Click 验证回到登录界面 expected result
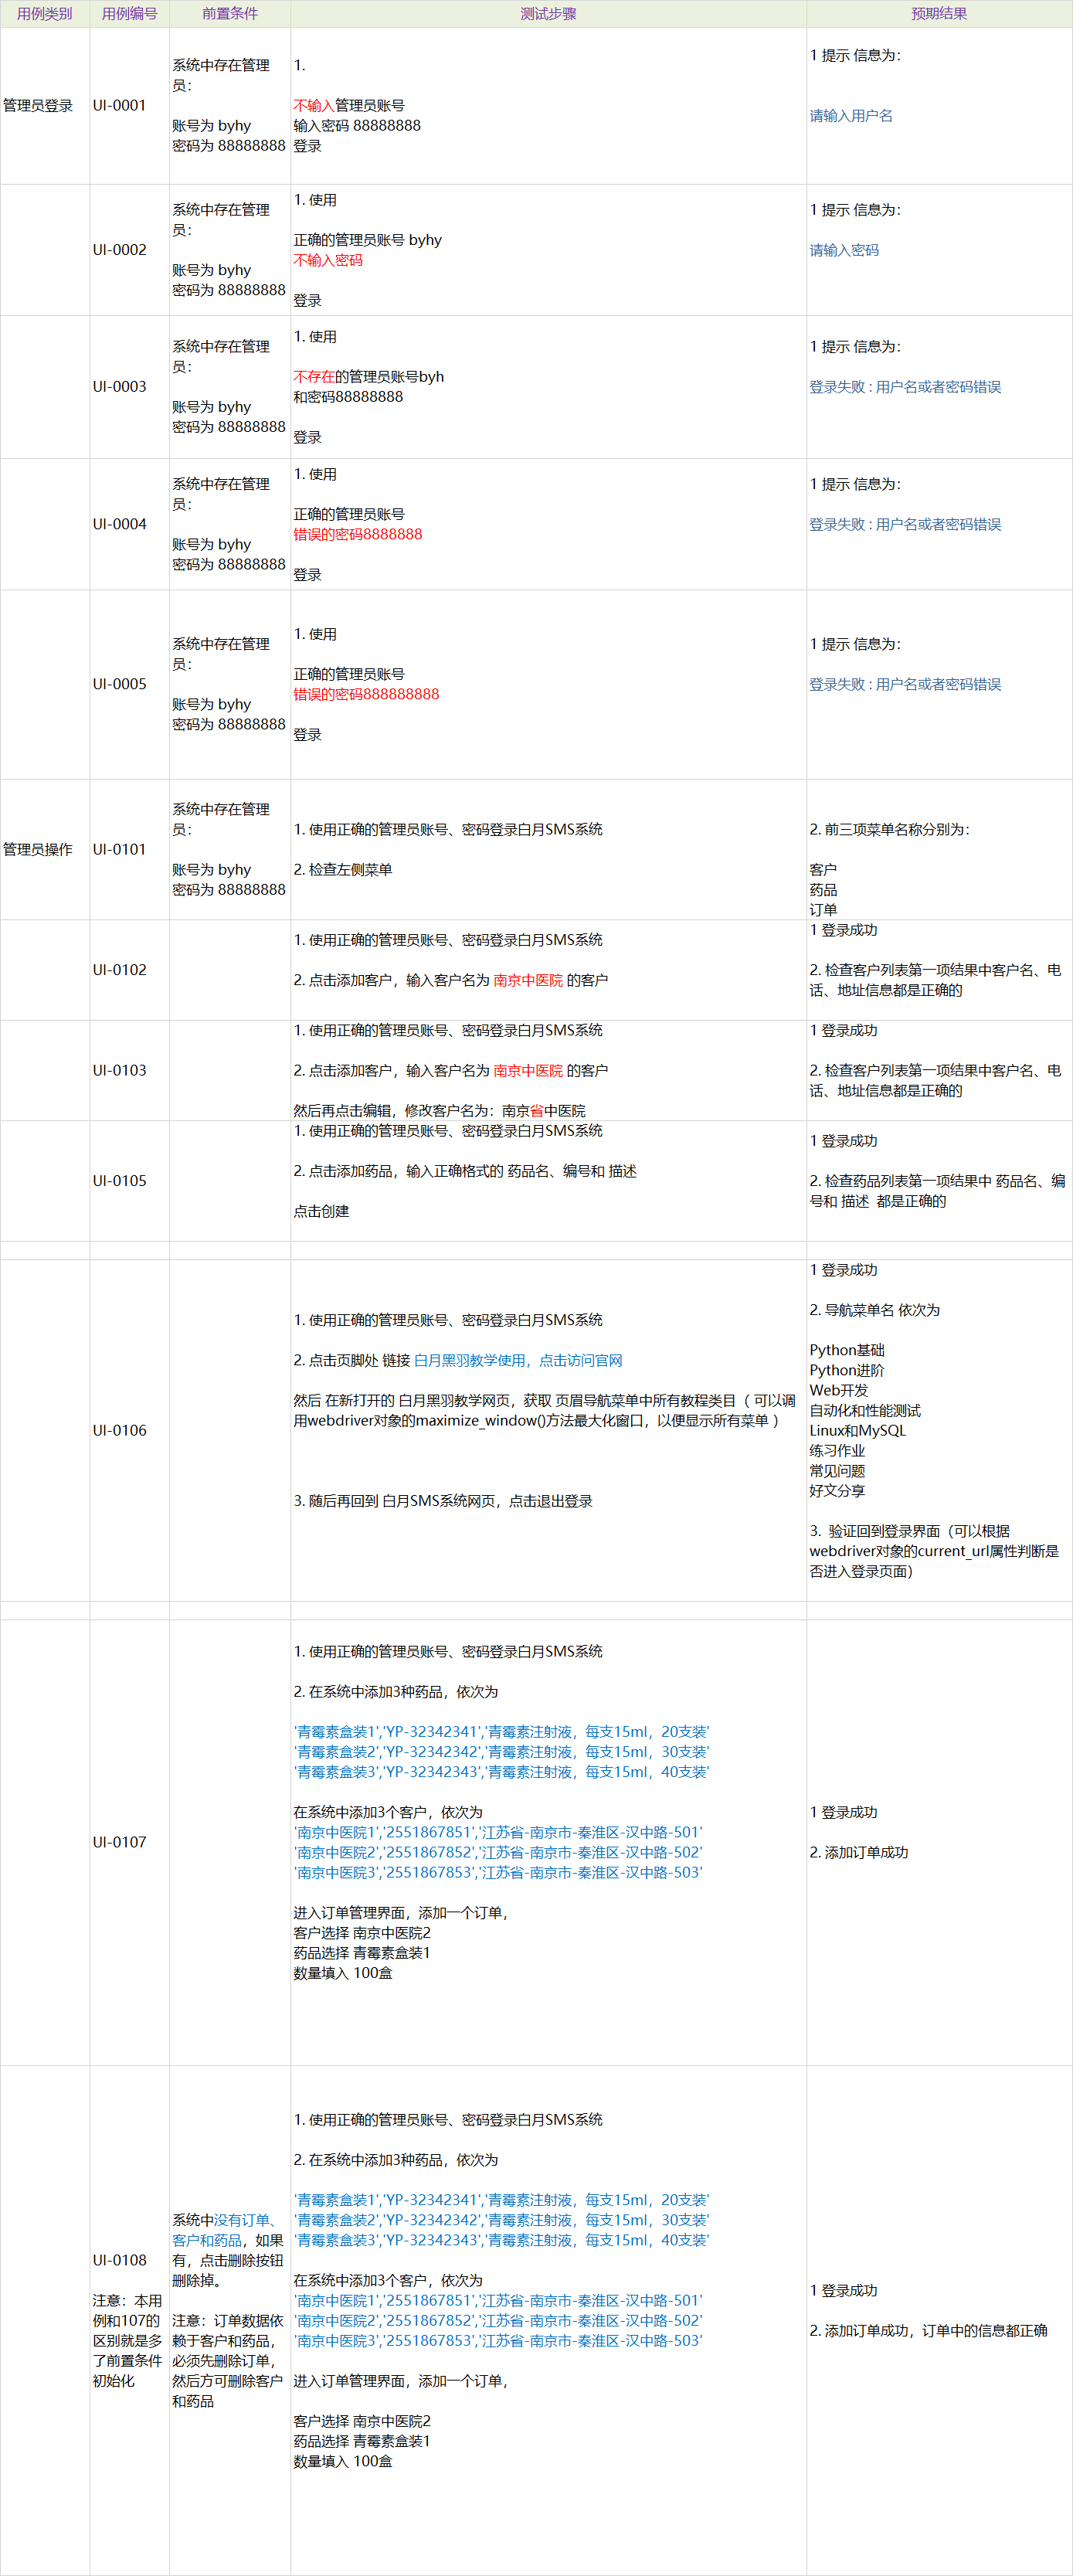The height and width of the screenshot is (2576, 1073). pos(934,1551)
